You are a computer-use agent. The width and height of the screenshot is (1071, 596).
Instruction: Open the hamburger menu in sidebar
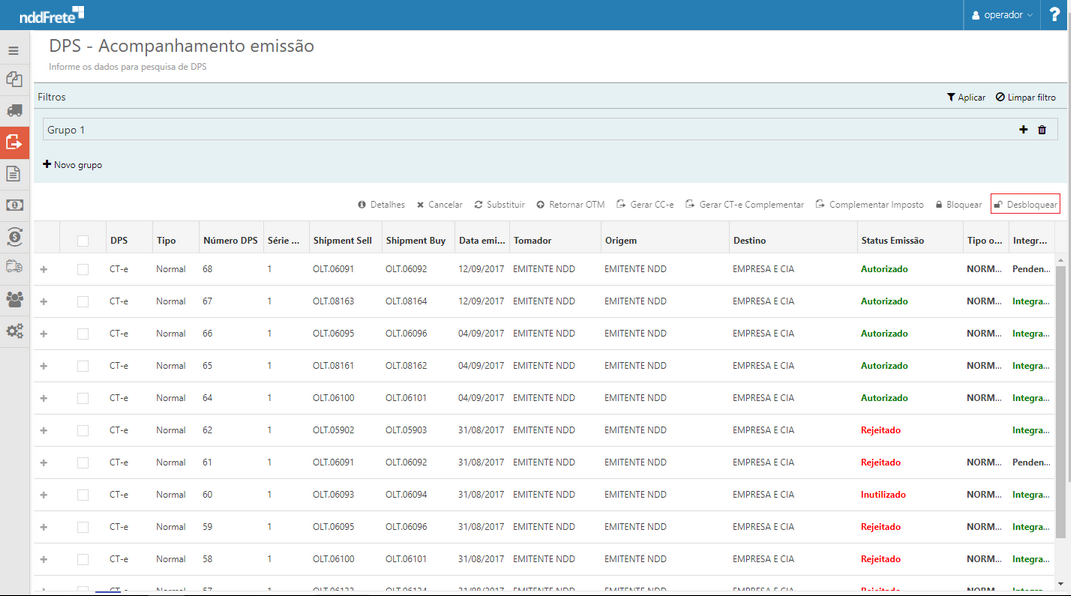point(14,50)
